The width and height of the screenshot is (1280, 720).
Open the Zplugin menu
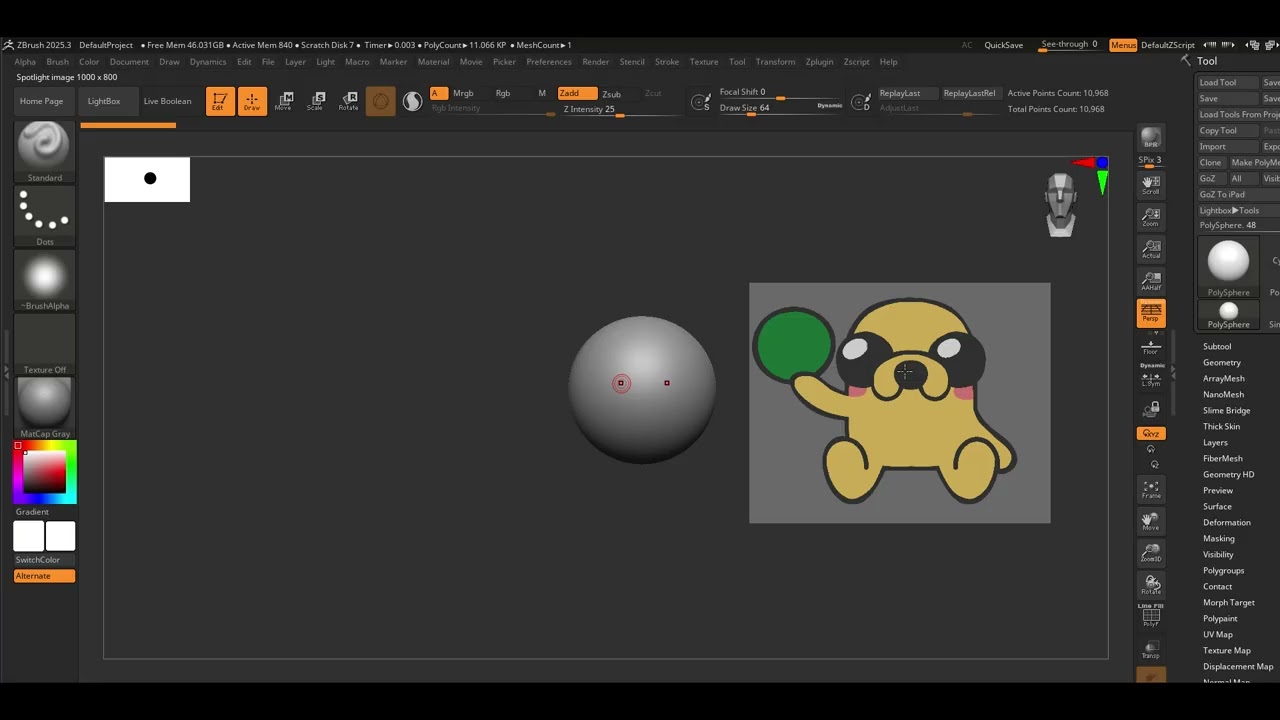coord(819,62)
